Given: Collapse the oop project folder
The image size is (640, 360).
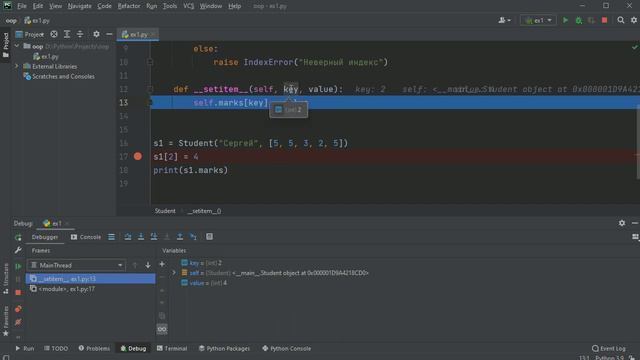Looking at the screenshot, I should point(17,46).
